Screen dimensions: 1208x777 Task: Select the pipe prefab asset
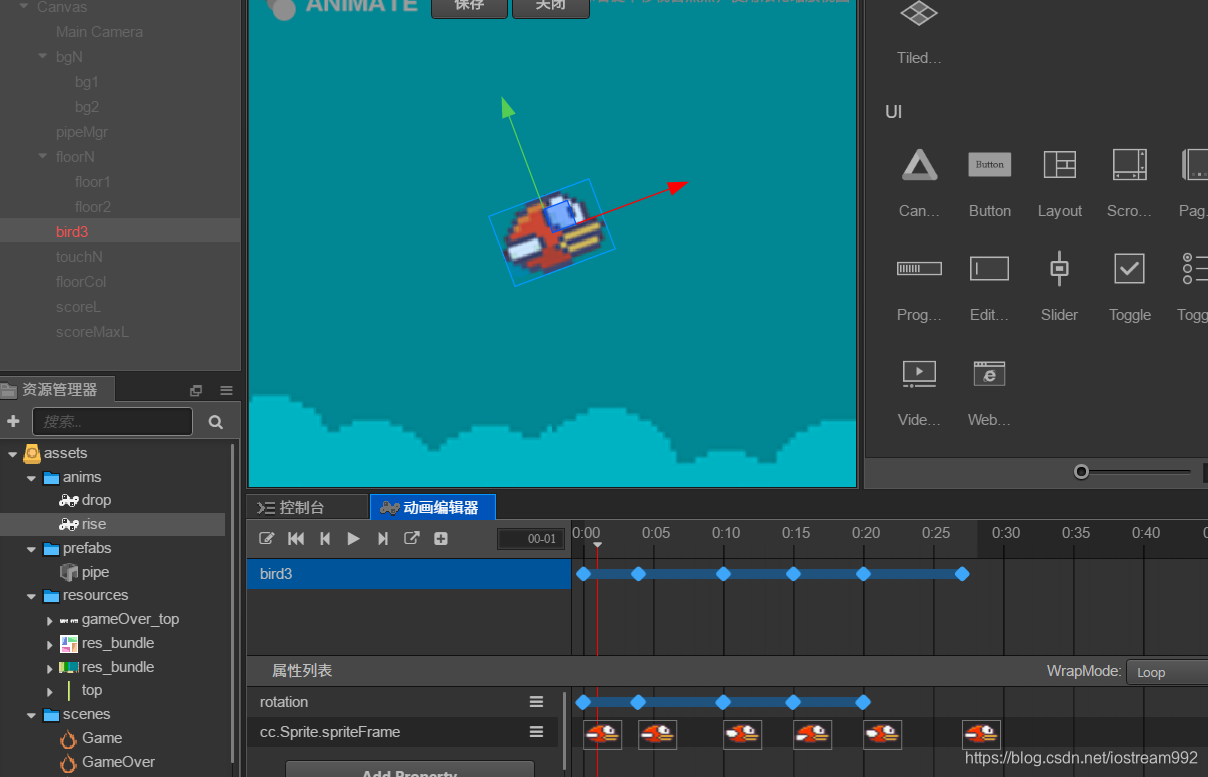click(95, 572)
